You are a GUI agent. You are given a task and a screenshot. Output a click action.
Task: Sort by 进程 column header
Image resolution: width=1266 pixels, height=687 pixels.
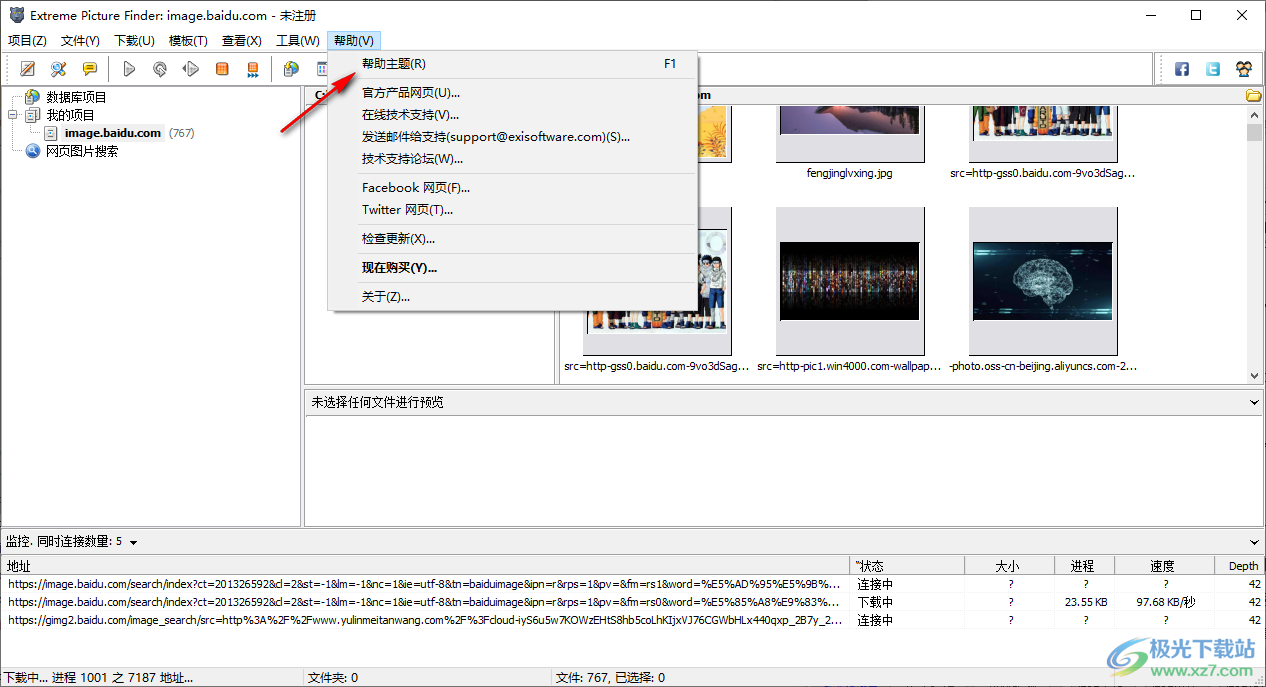tap(1084, 566)
